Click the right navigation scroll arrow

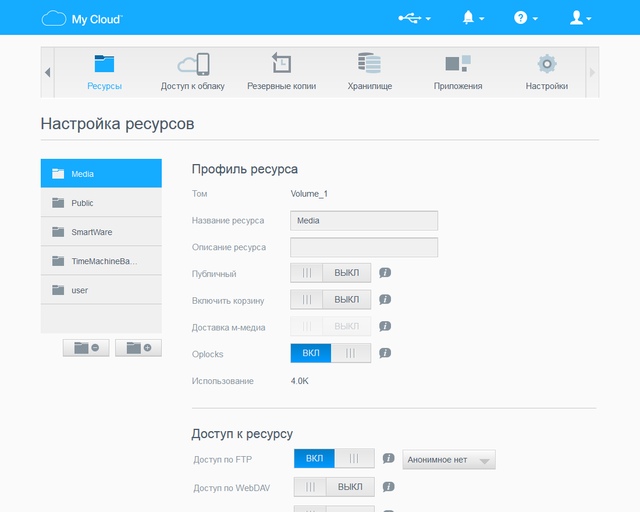[x=592, y=72]
